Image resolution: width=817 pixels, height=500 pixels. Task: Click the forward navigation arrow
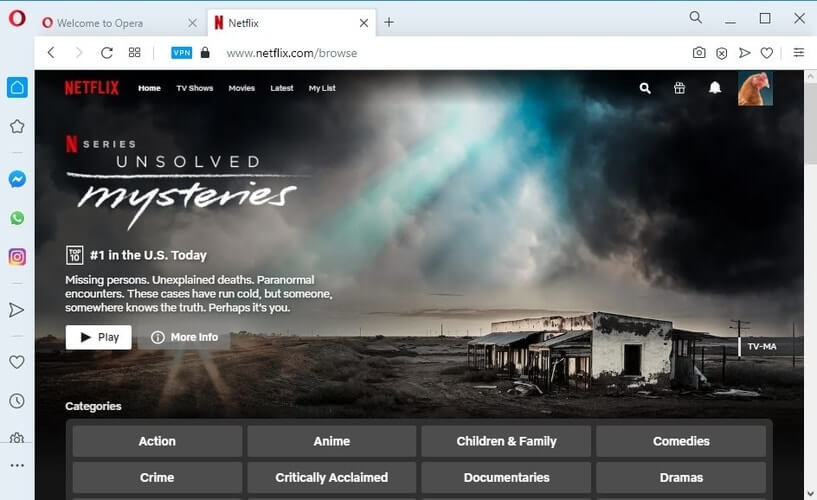tap(78, 53)
